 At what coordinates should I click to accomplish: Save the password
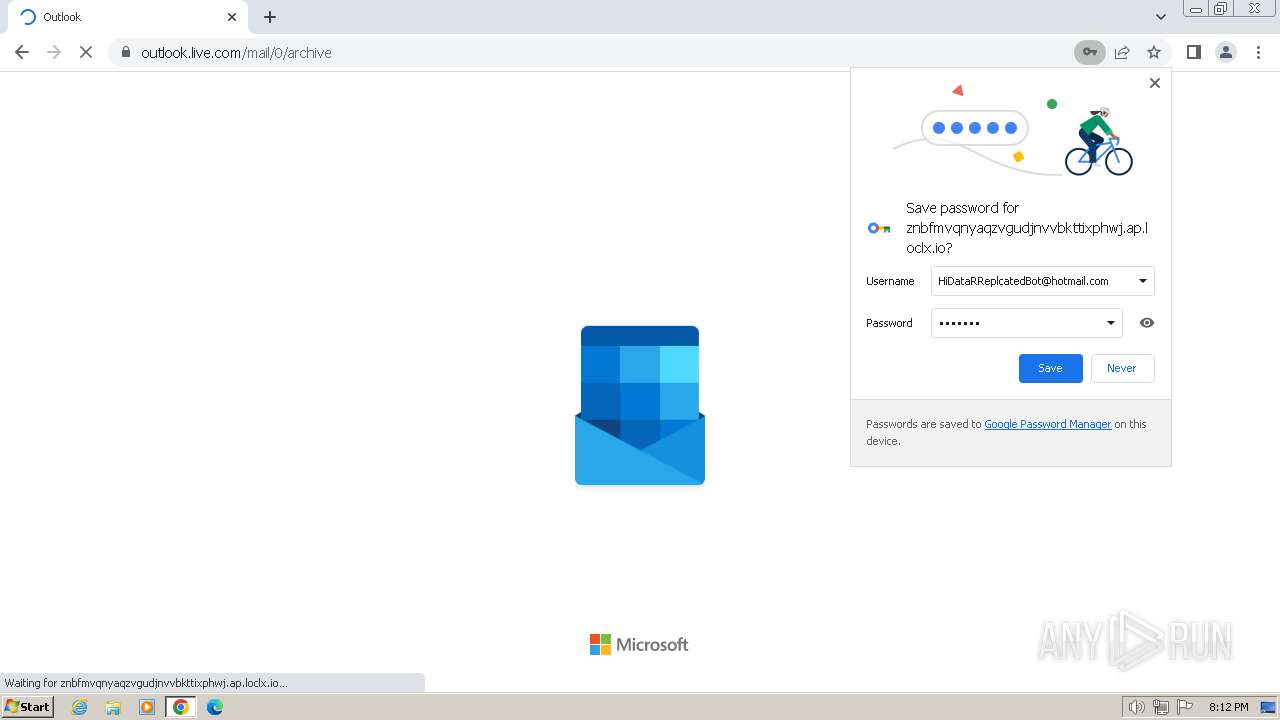click(1050, 368)
